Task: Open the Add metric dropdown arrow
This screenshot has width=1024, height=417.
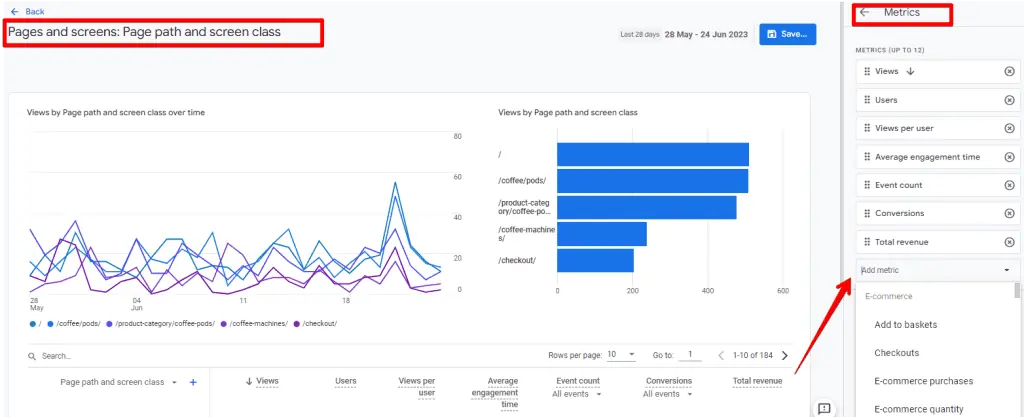Action: coord(1007,270)
